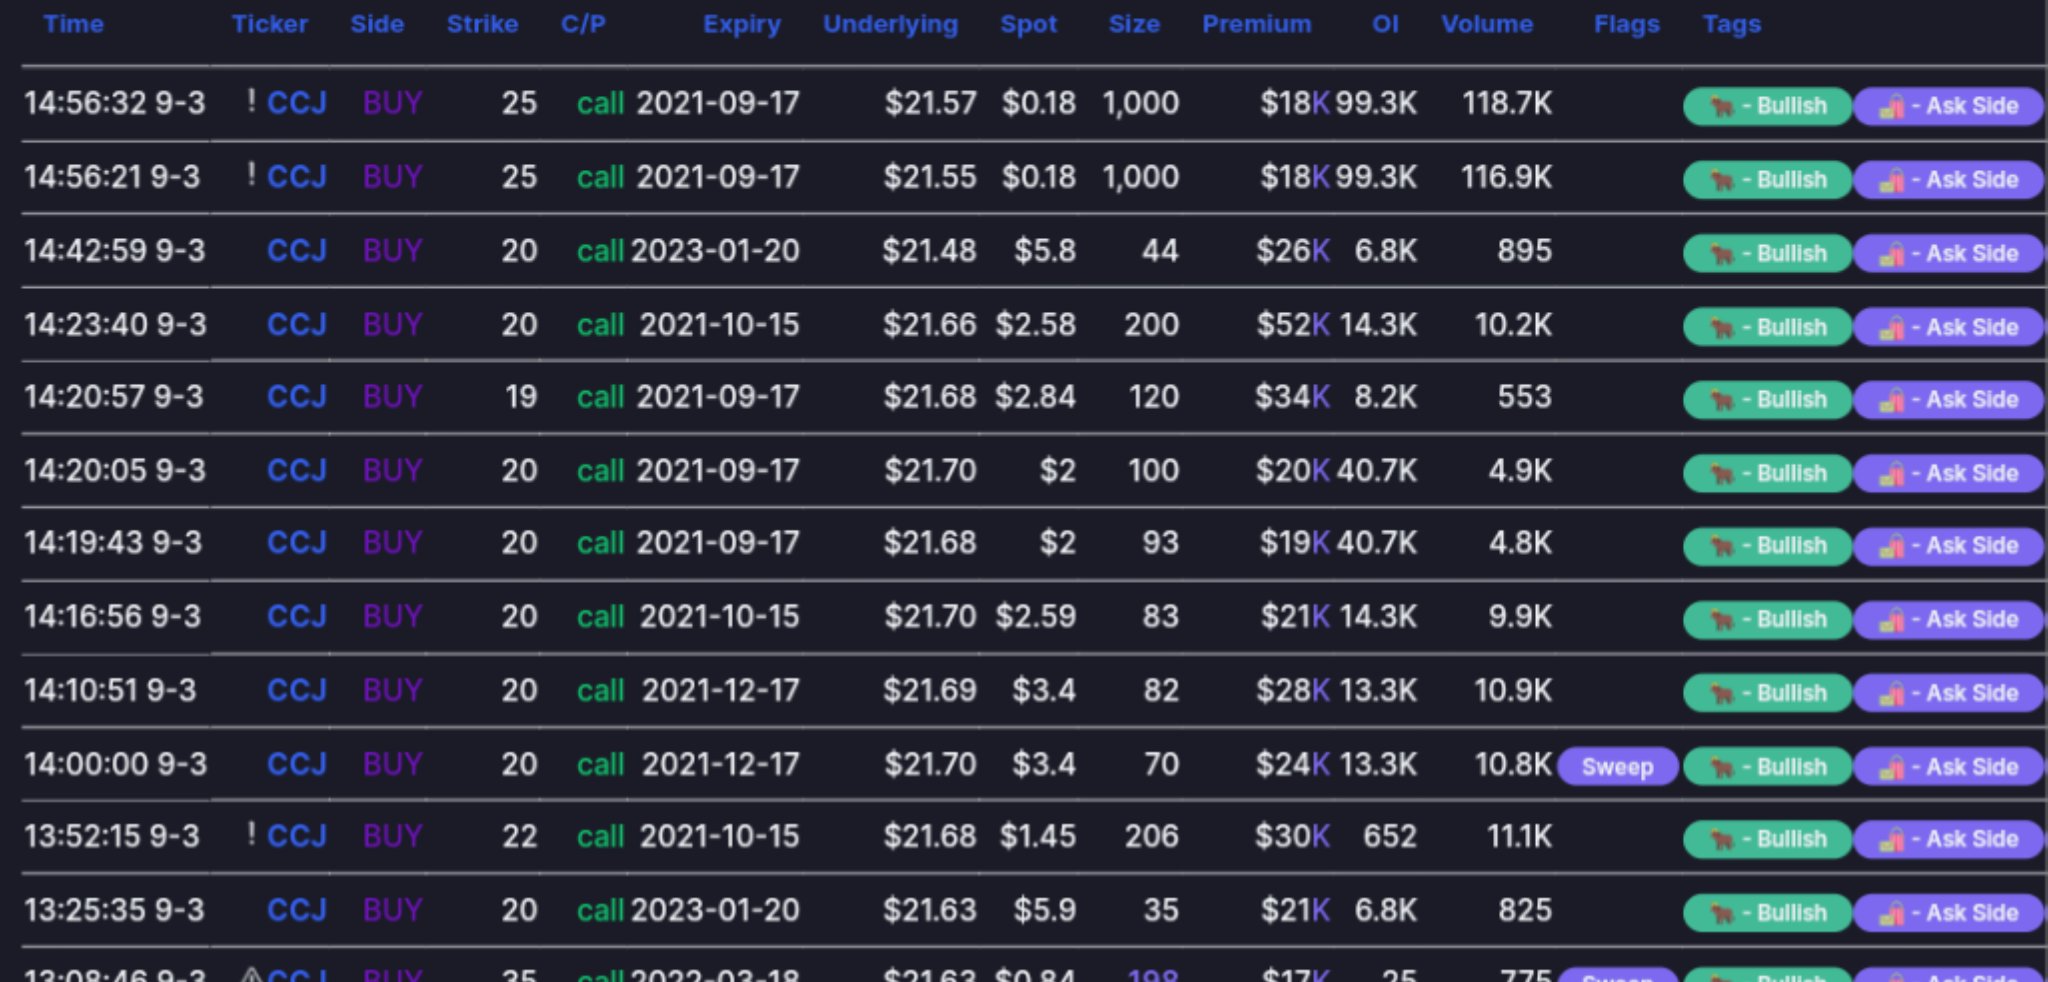Sort by the Volume column header
Viewport: 2048px width, 982px height.
pyautogui.click(x=1486, y=24)
